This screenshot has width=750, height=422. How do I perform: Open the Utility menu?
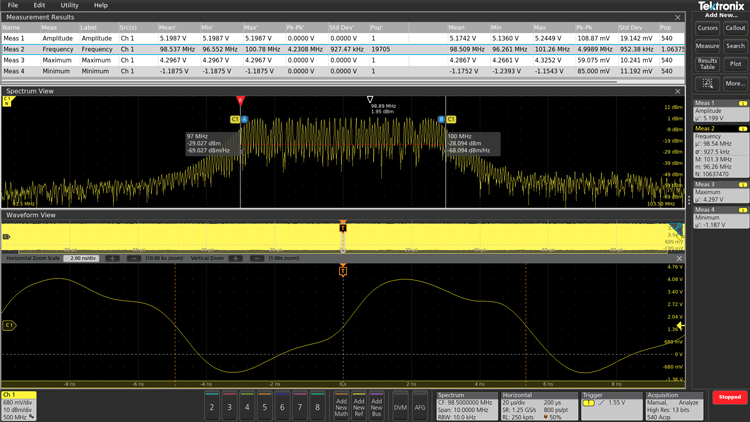tap(69, 5)
